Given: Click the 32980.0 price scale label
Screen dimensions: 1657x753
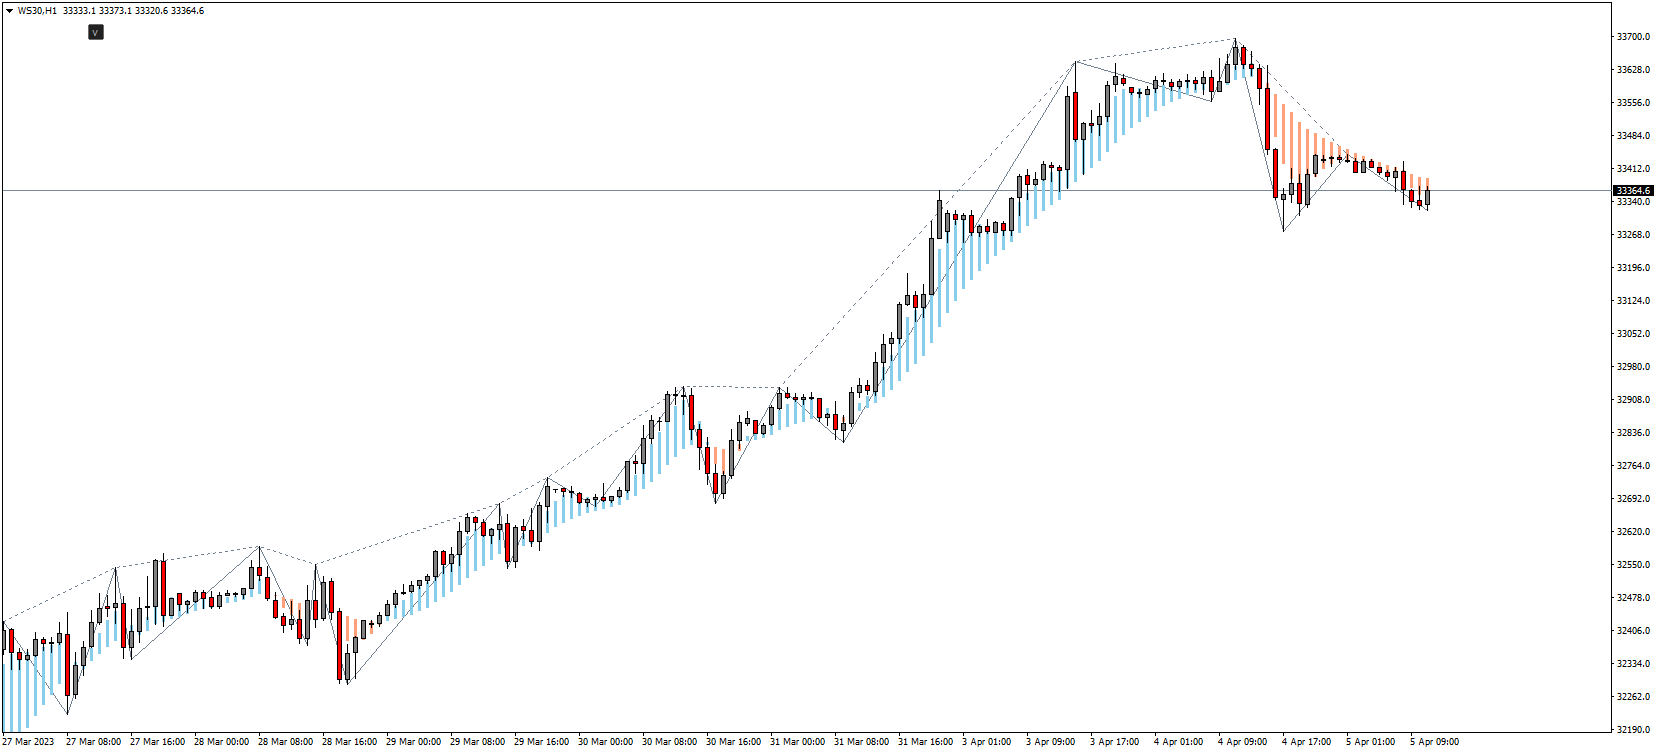Looking at the screenshot, I should (x=1633, y=367).
